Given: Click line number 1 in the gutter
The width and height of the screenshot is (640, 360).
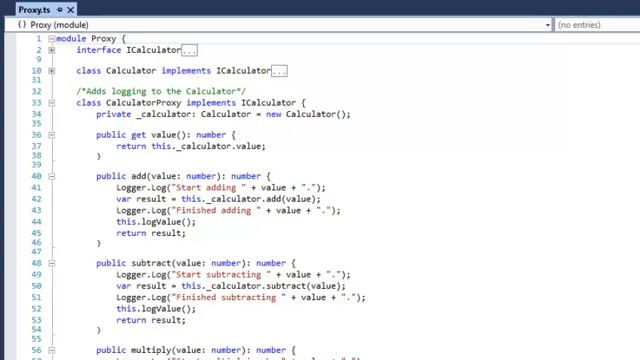Looking at the screenshot, I should point(39,38).
